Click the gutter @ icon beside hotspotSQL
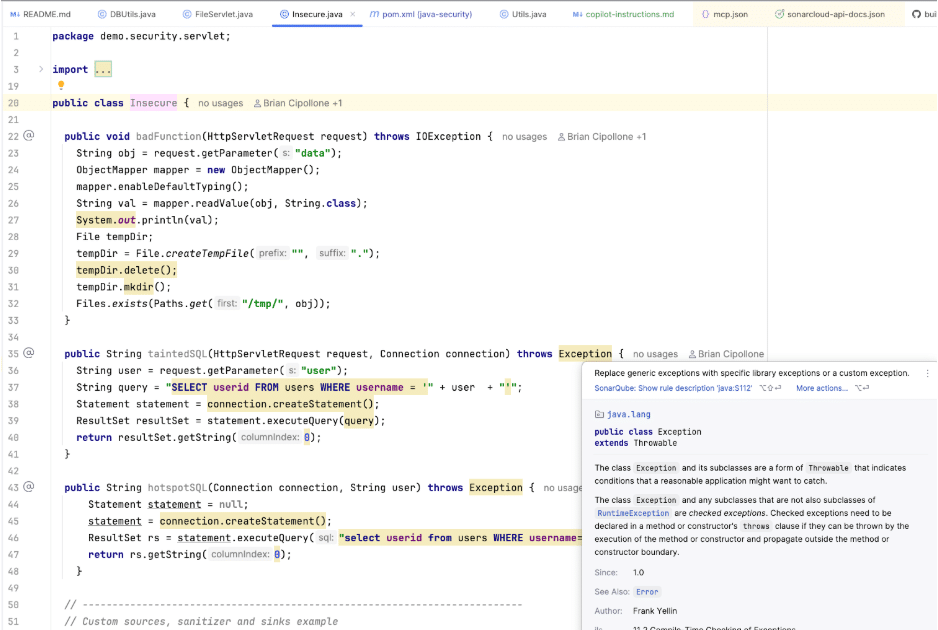 29,487
